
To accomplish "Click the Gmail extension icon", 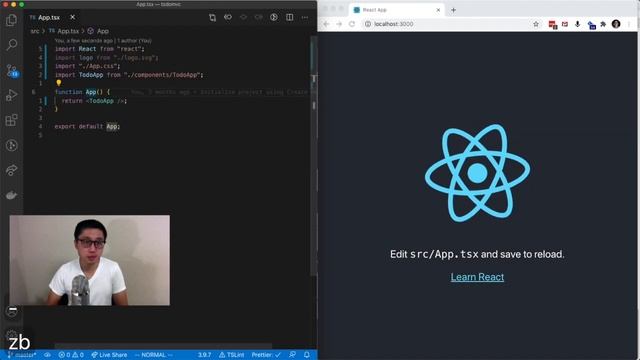I will (x=565, y=24).
